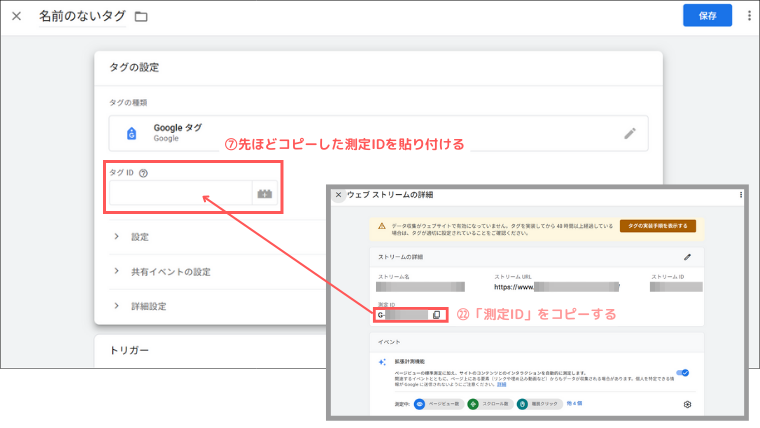Image resolution: width=760 pixels, height=428 pixels.
Task: Edit the tag type with the pencil icon
Action: click(630, 133)
